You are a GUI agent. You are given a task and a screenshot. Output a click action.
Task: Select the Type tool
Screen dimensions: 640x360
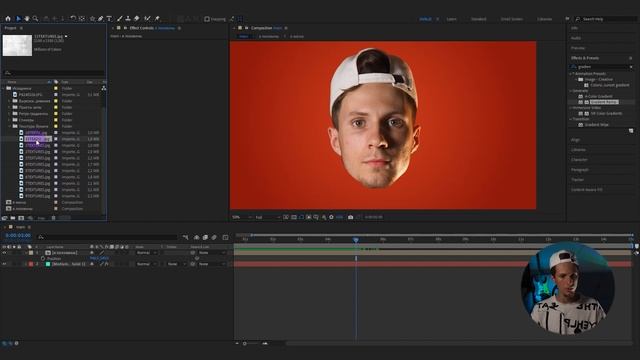(x=109, y=19)
